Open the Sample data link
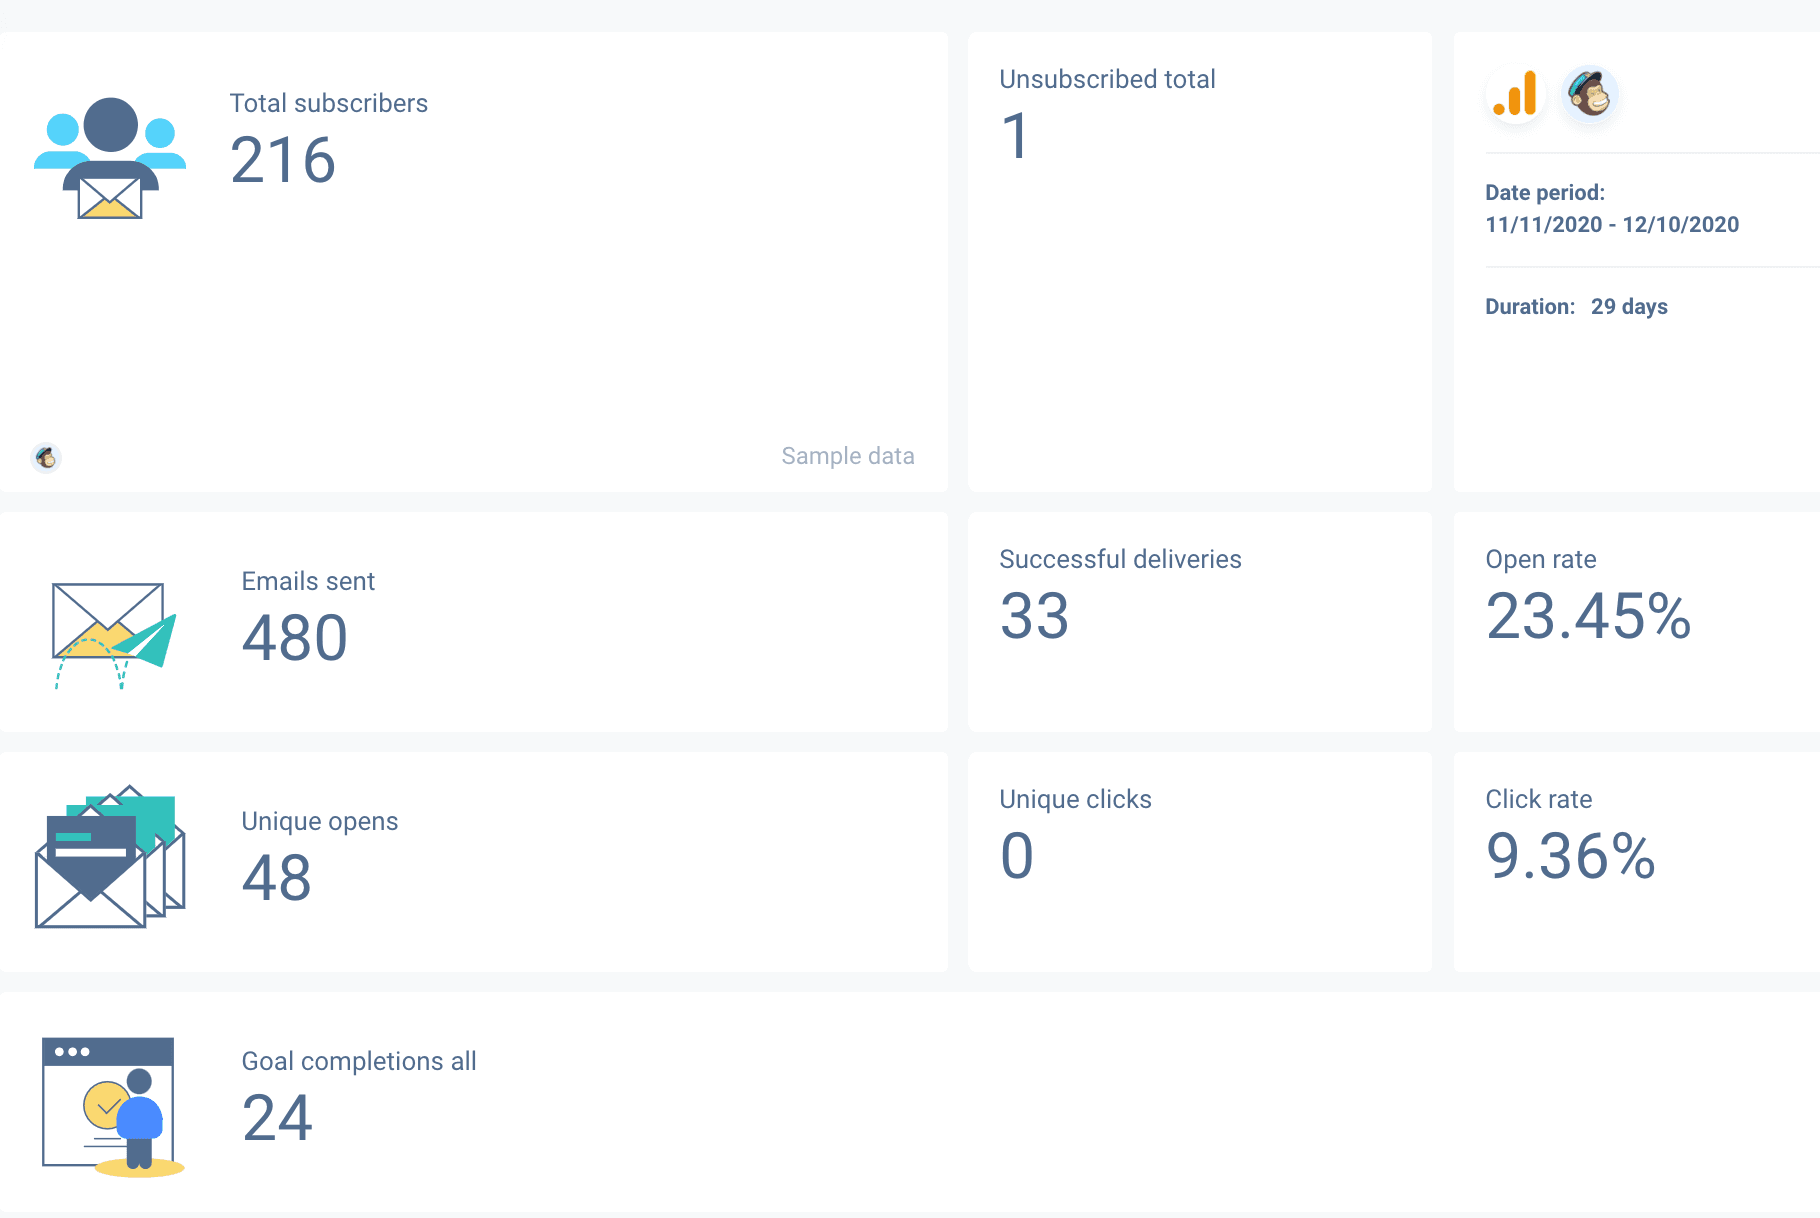The height and width of the screenshot is (1218, 1820). (x=848, y=456)
